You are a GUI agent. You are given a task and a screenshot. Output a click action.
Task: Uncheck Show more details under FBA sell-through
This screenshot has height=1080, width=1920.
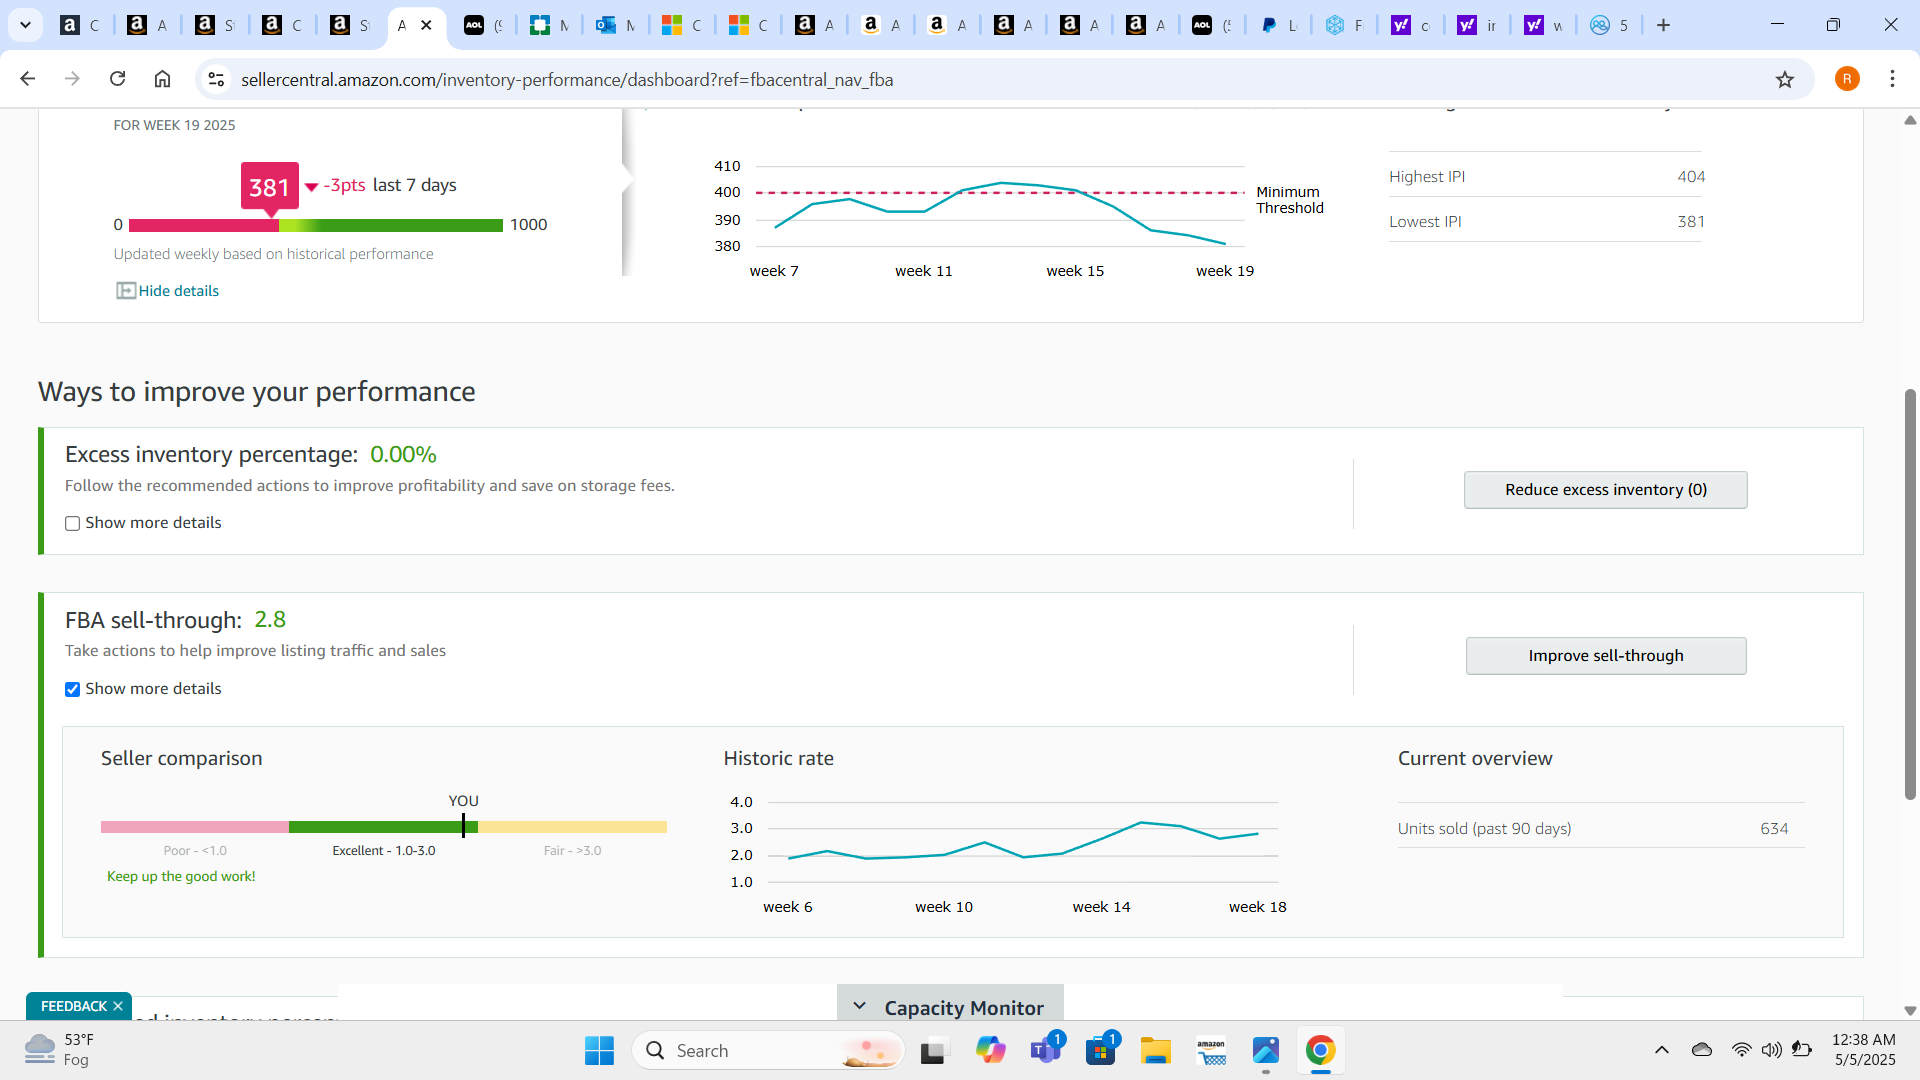tap(72, 689)
